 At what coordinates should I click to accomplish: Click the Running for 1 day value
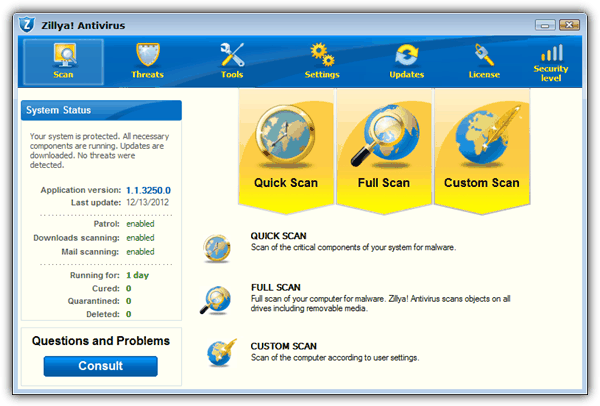[137, 275]
